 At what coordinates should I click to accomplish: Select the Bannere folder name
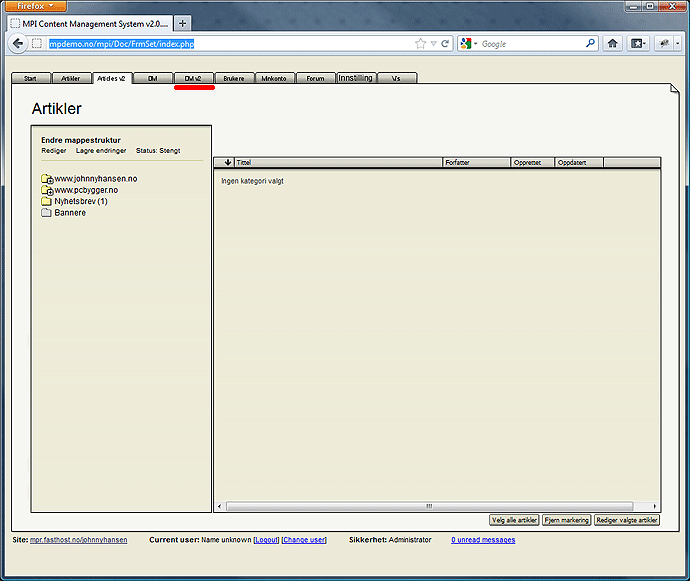tap(70, 213)
